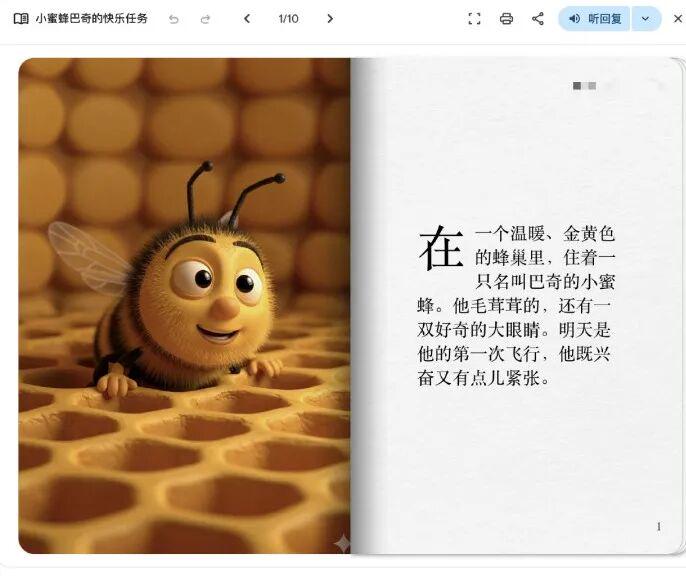This screenshot has height=576, width=686.
Task: Click the sparkle watermark at illustration bottom
Action: [342, 543]
